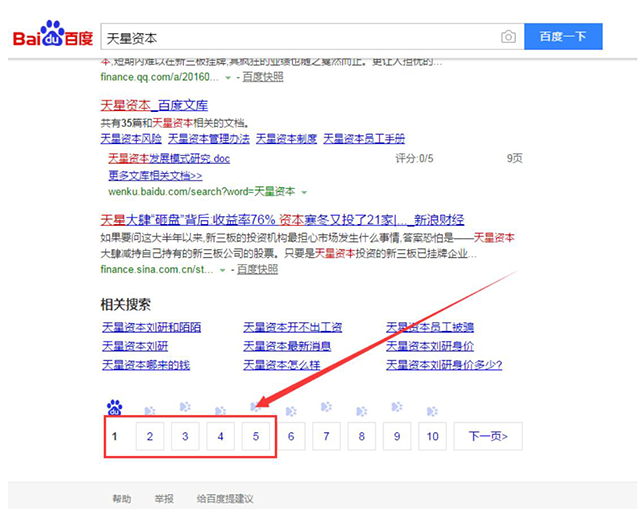
Task: Expand the dropdown arrow after finance.qq.com URL
Action: tap(228, 77)
